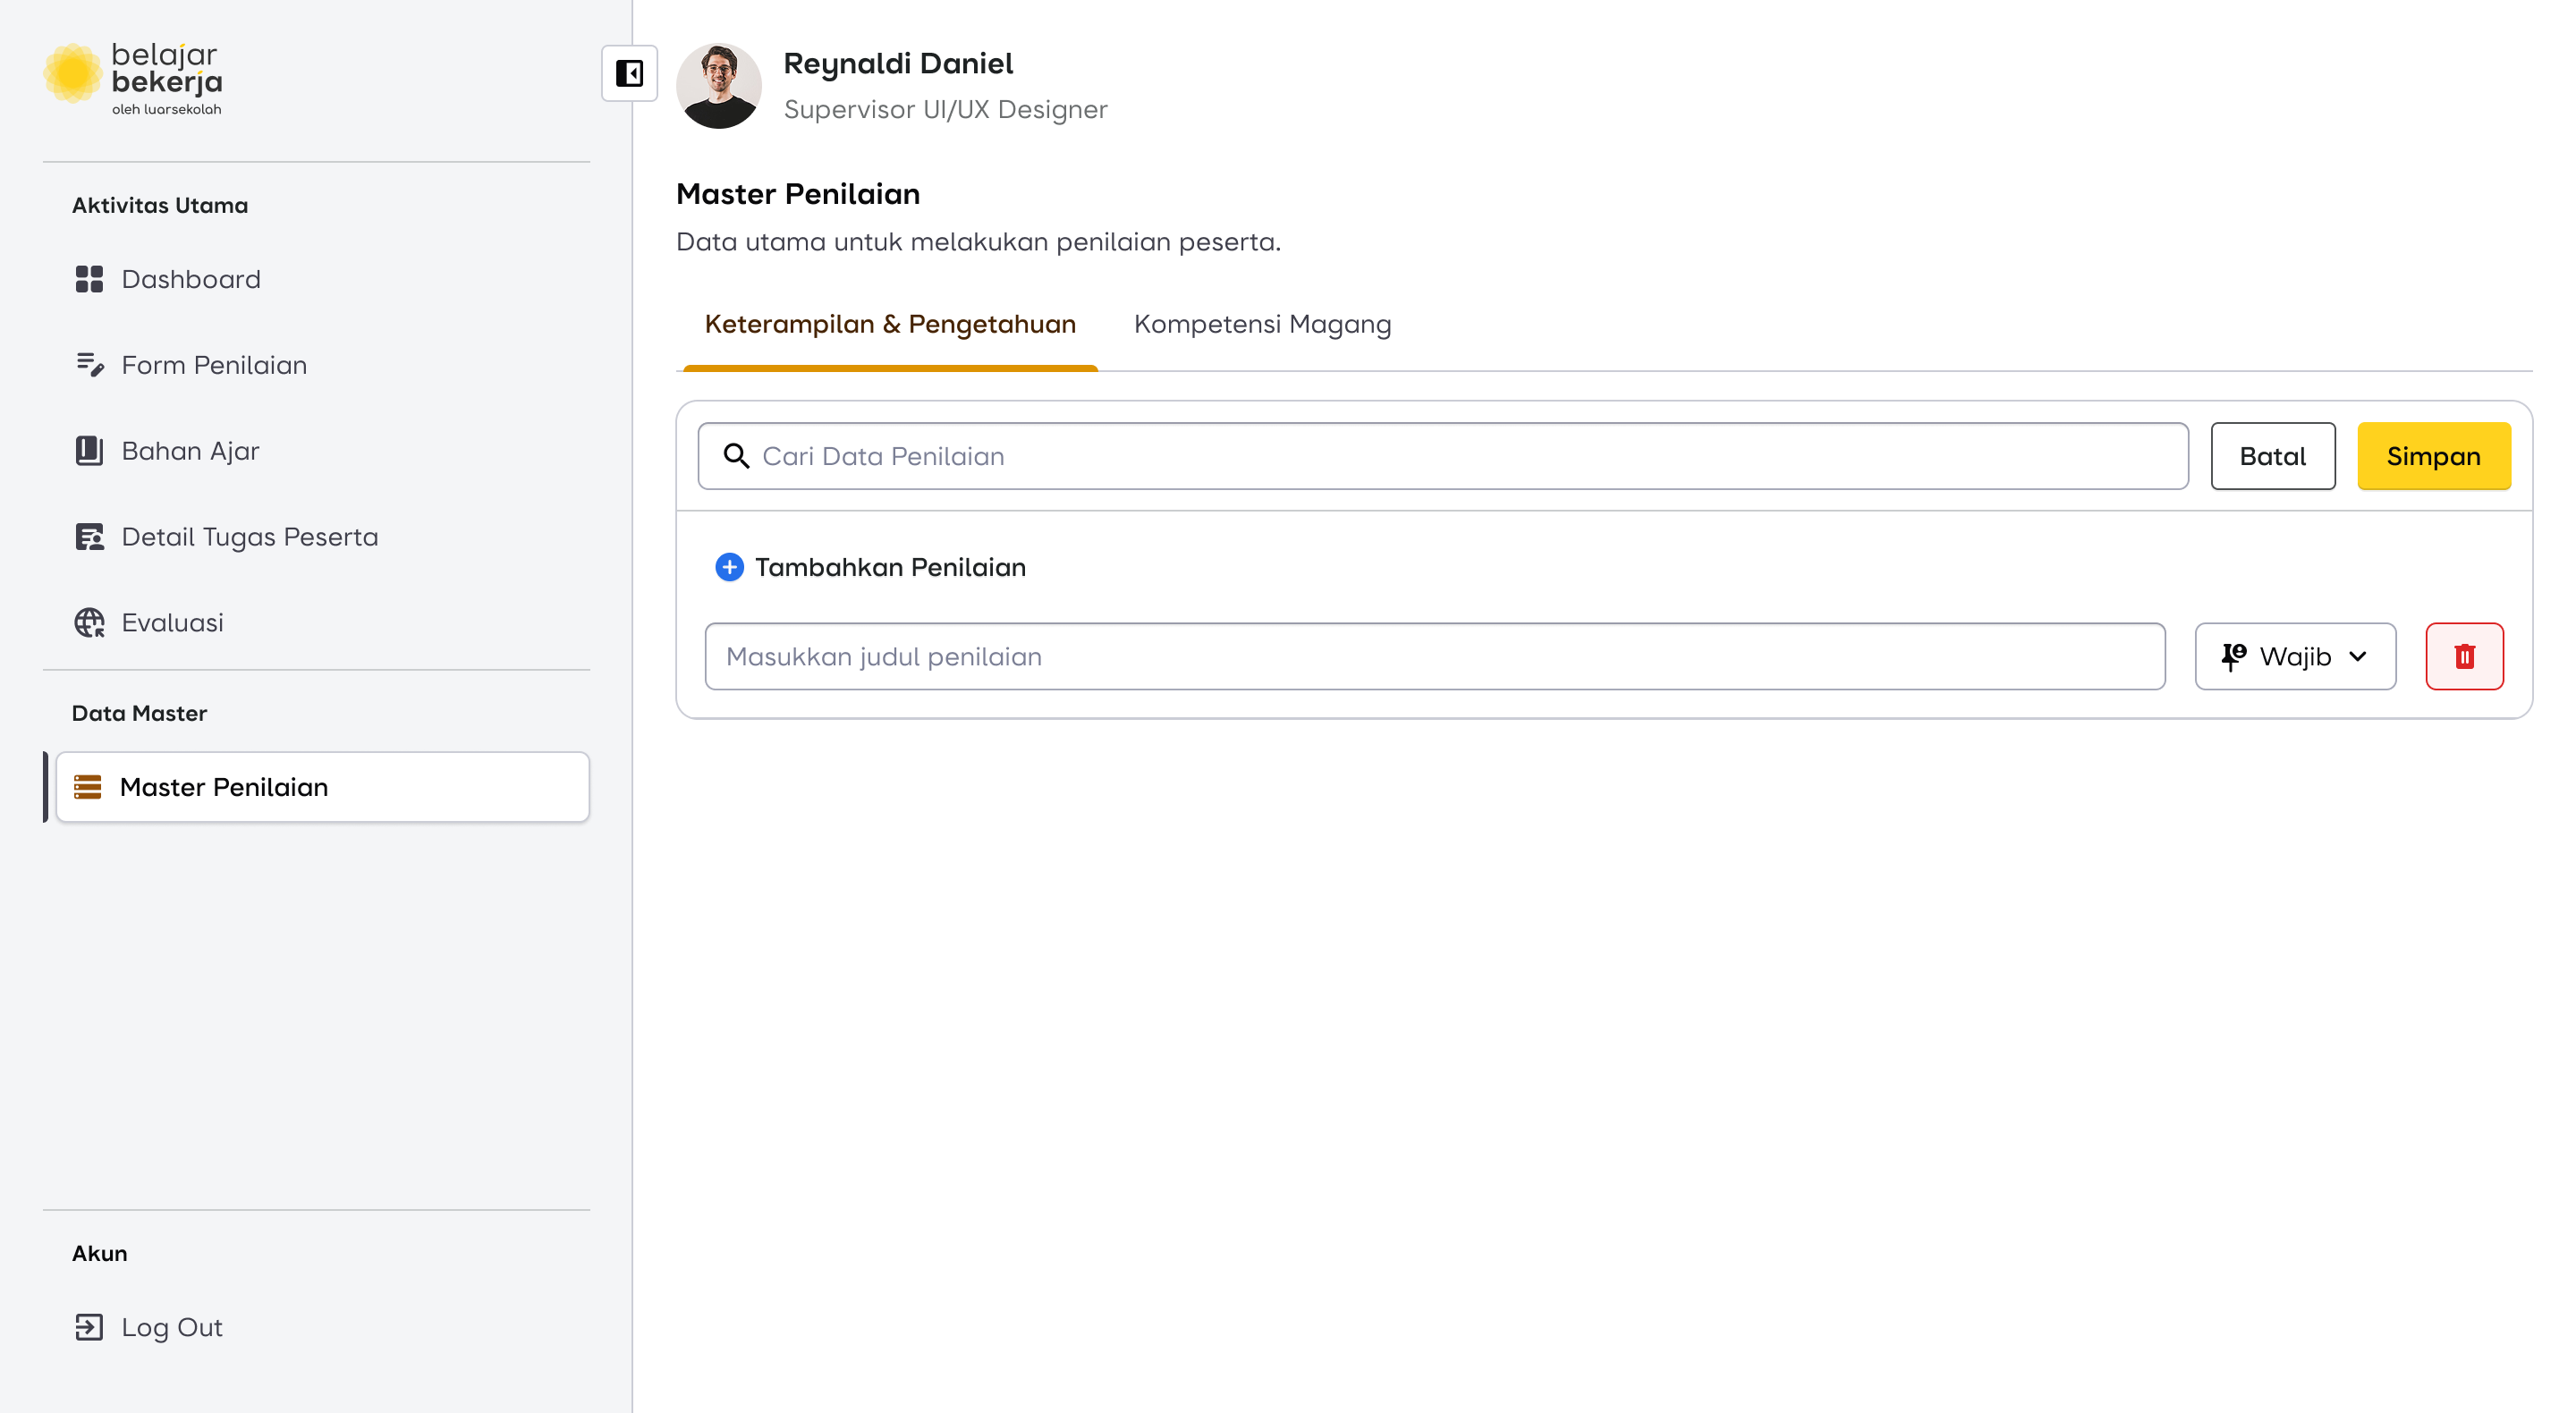This screenshot has height=1413, width=2576.
Task: Click the Form Penilaian pencil-list icon
Action: click(89, 365)
